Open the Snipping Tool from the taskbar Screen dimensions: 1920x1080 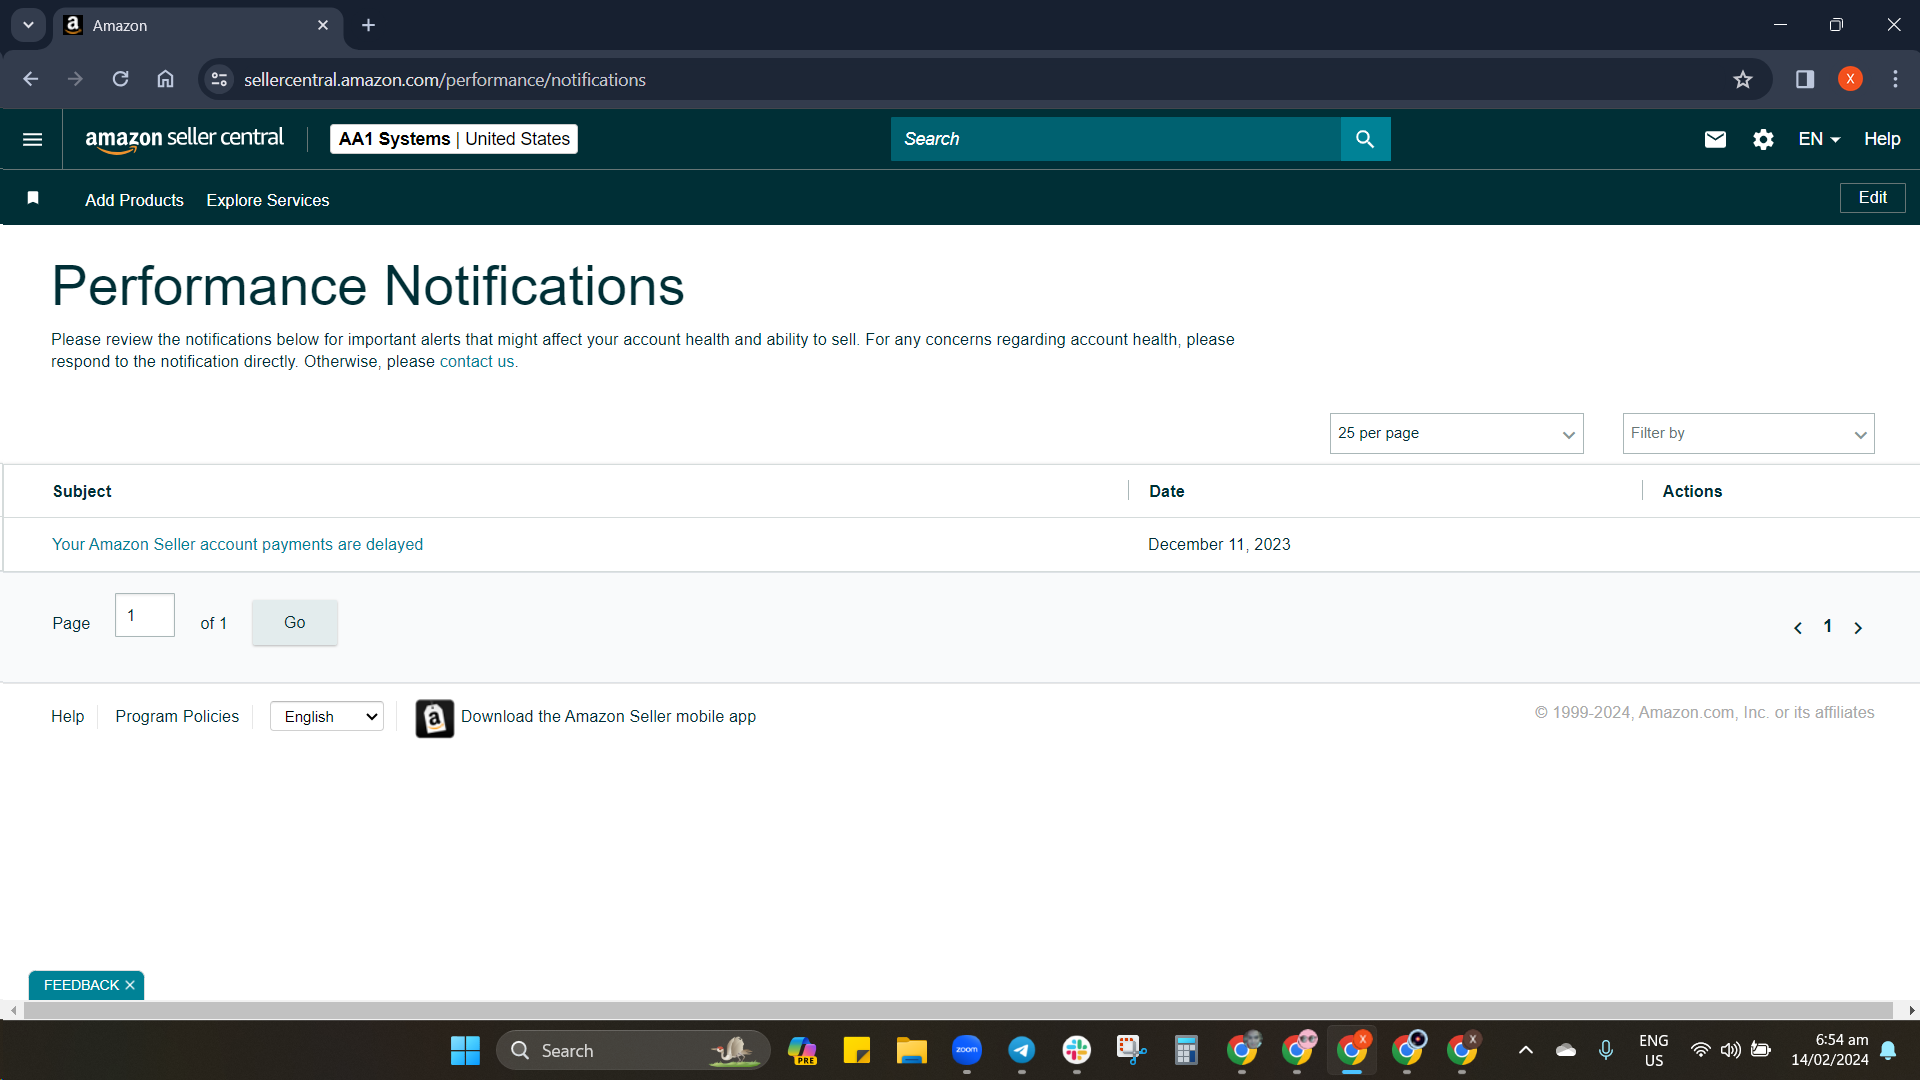[x=1131, y=1050]
